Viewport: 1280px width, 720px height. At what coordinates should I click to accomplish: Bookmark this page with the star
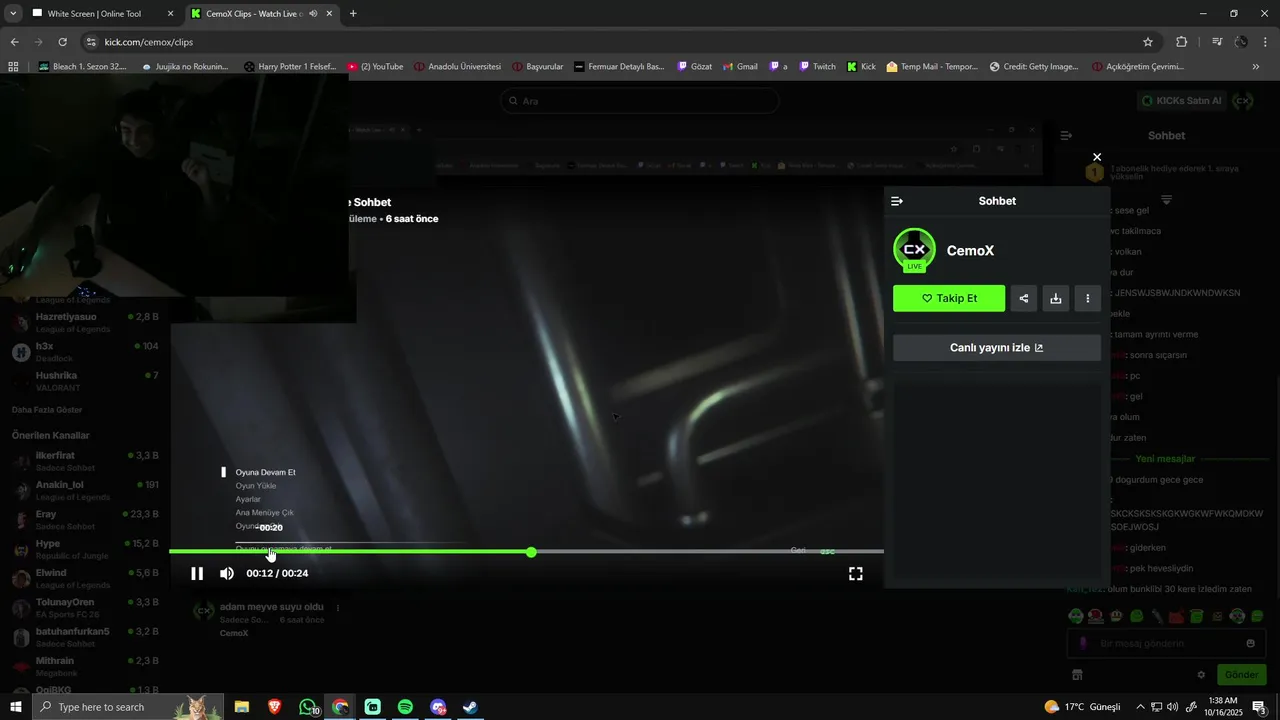(x=1148, y=42)
